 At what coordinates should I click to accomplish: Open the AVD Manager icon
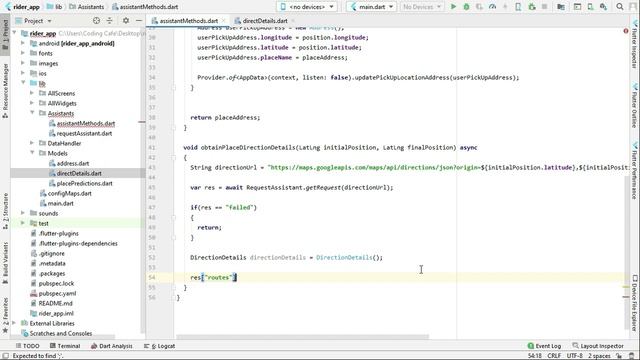point(590,7)
